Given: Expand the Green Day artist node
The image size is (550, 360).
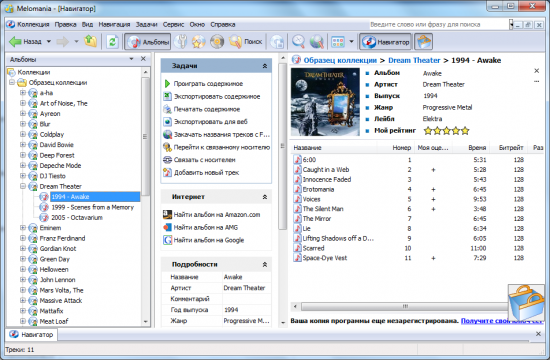Looking at the screenshot, I should tap(23, 259).
